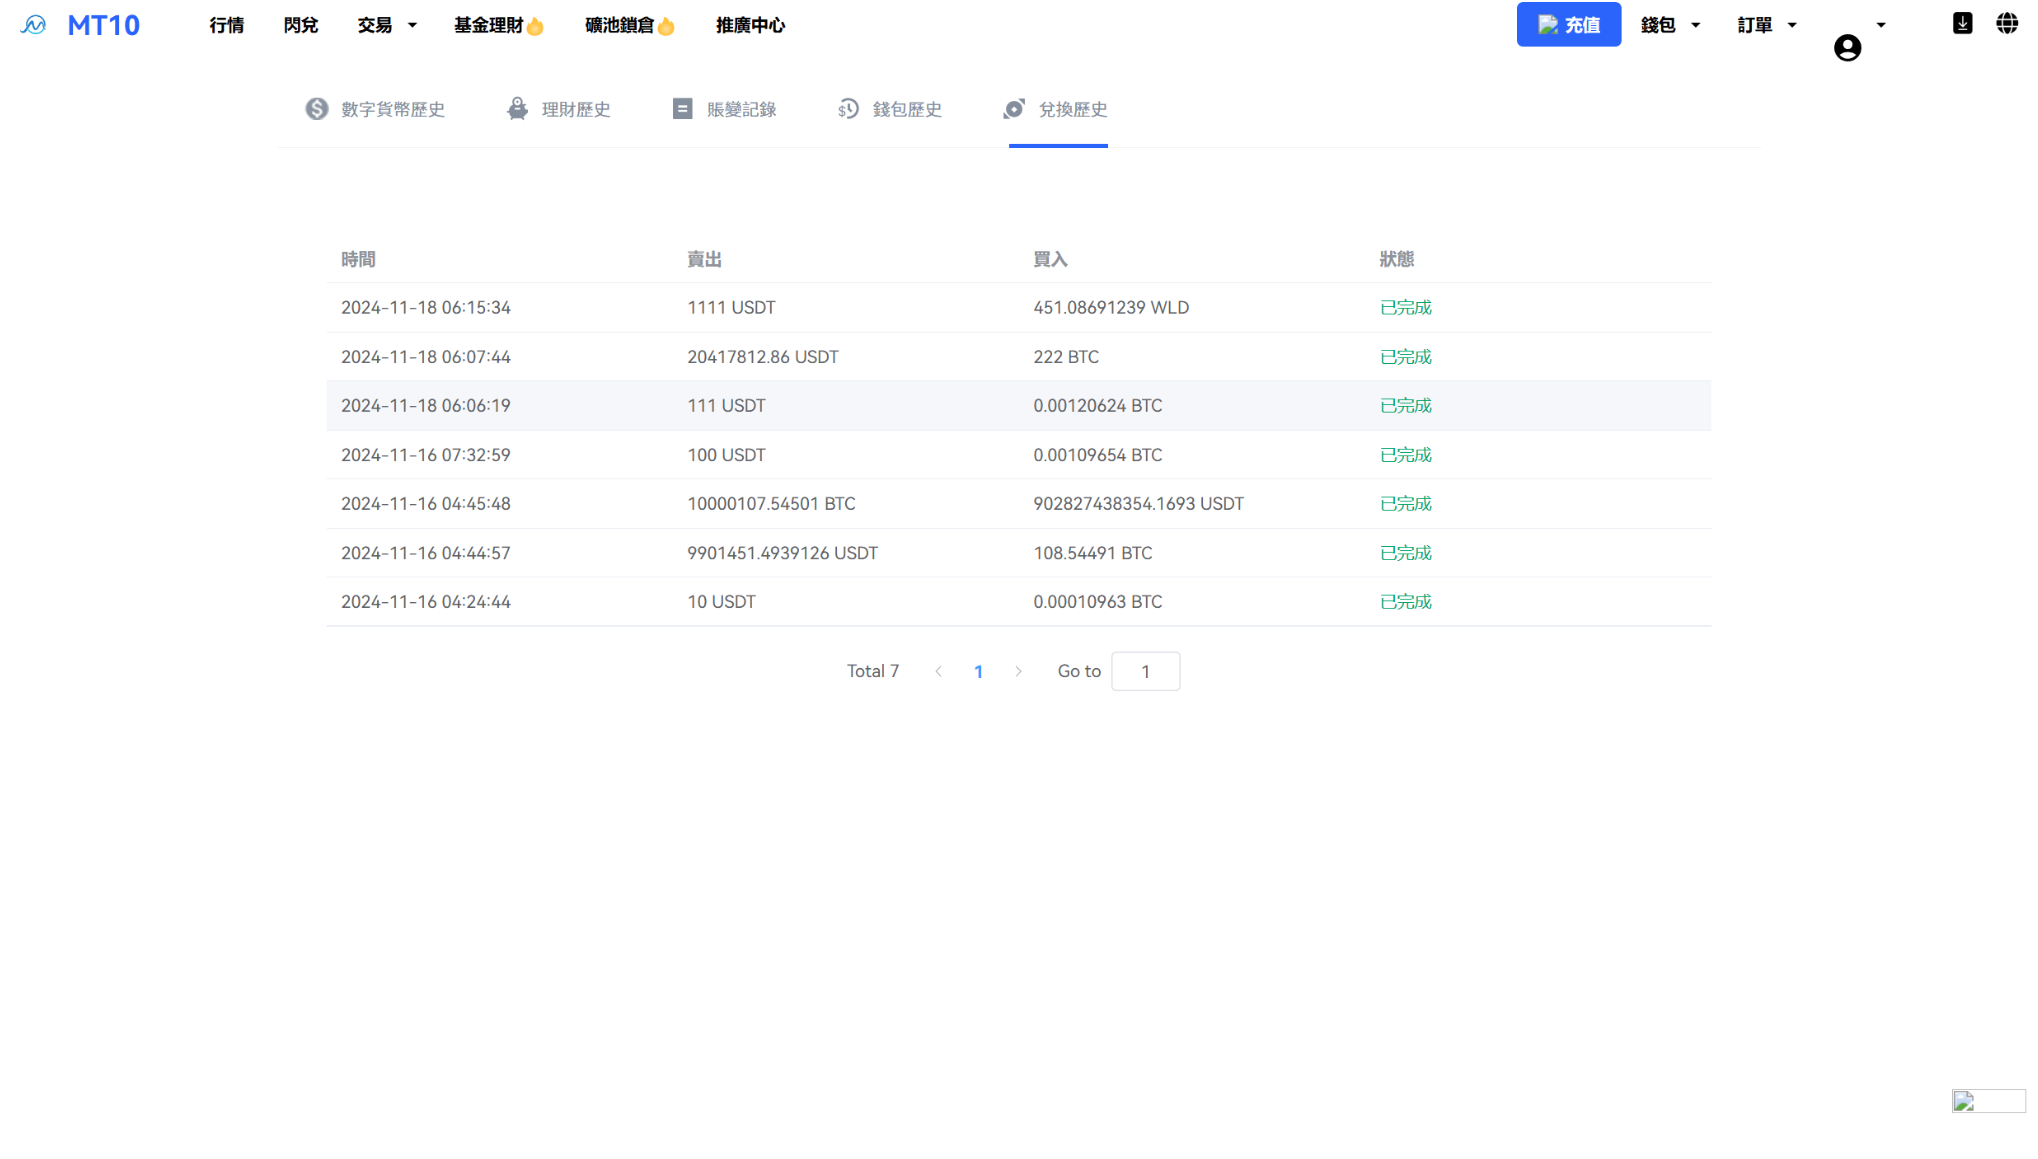This screenshot has width=2038, height=1159.
Task: Click the MT10 brand text link
Action: (104, 25)
